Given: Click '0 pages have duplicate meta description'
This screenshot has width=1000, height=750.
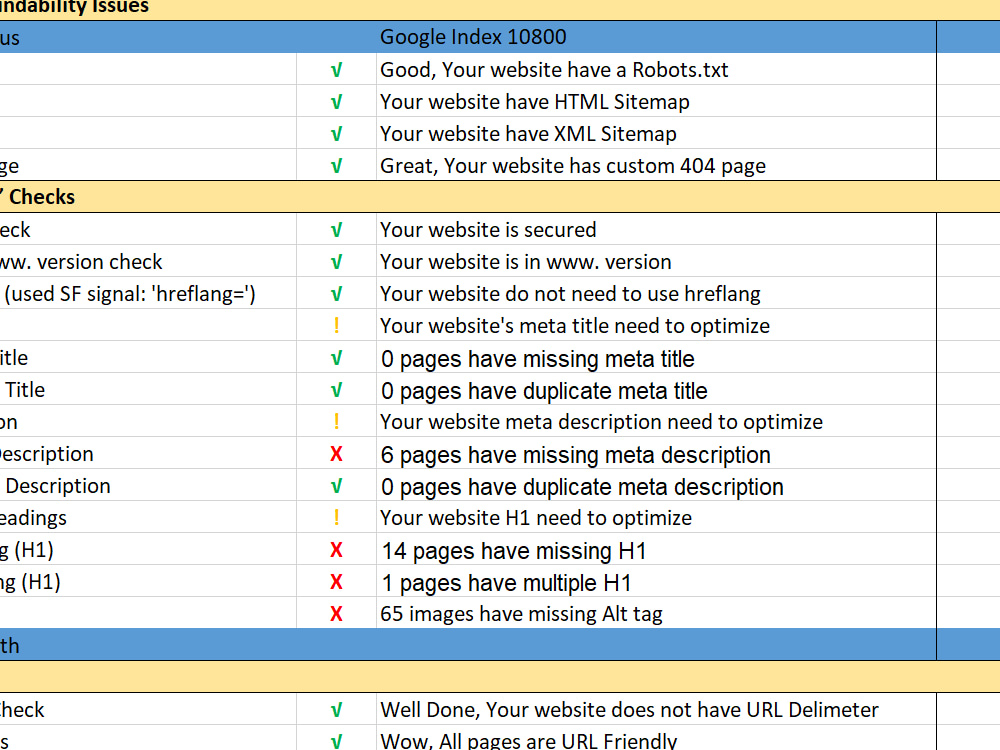Looking at the screenshot, I should 582,487.
